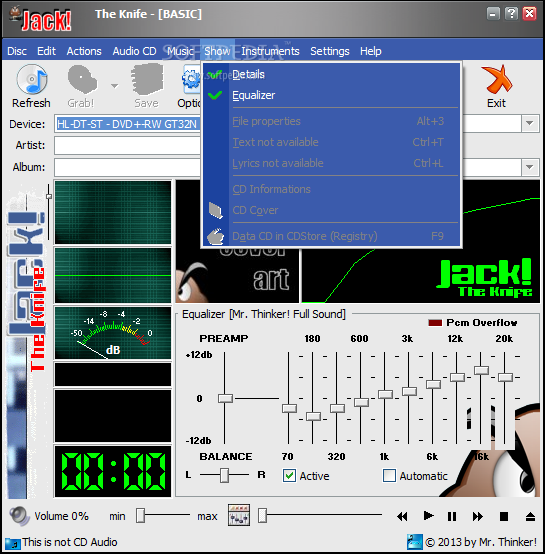The width and height of the screenshot is (545, 554).
Task: Click the 3k equalizer slider handle
Action: (x=409, y=391)
